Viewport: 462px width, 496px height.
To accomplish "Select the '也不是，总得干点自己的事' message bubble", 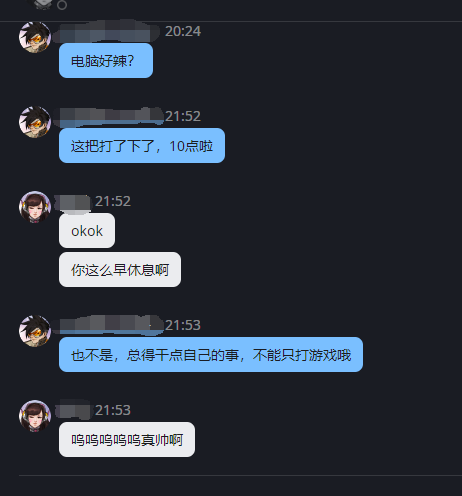I will (x=211, y=355).
